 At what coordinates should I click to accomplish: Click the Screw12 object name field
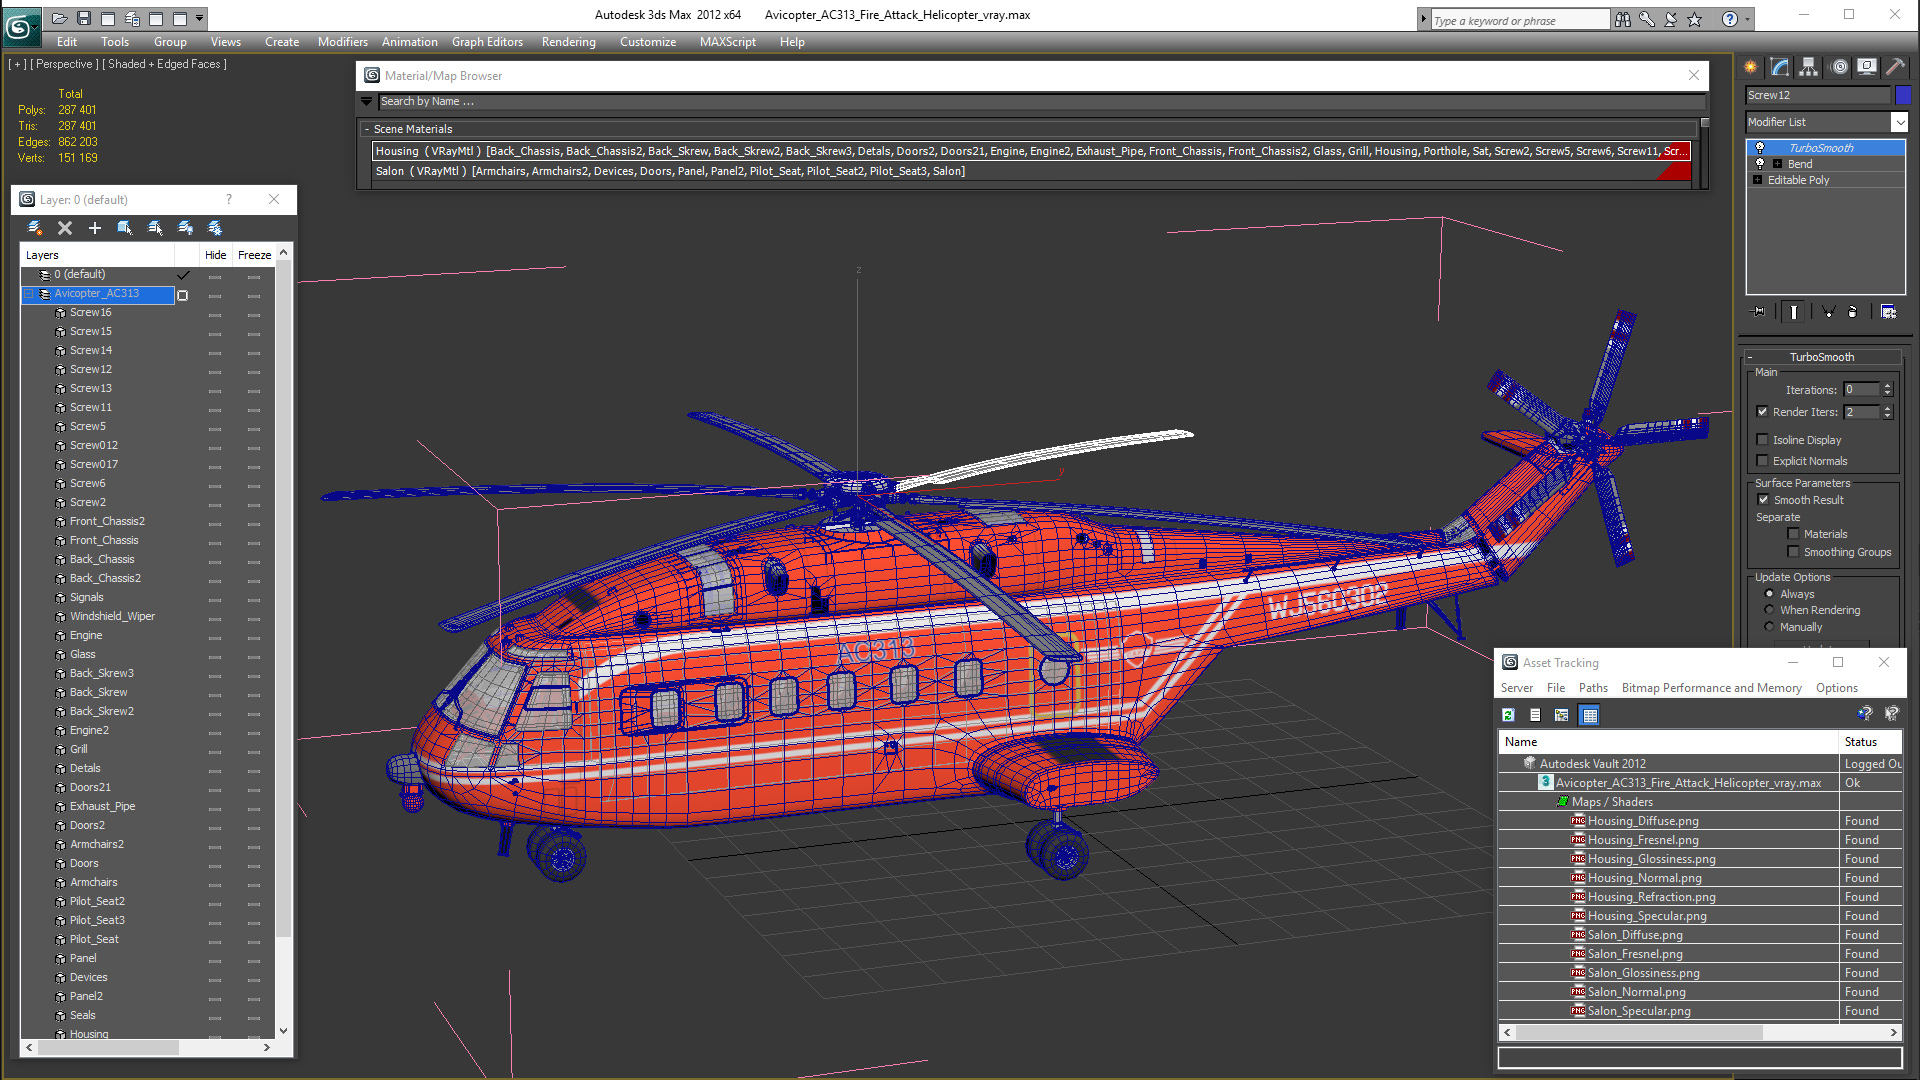(1818, 95)
